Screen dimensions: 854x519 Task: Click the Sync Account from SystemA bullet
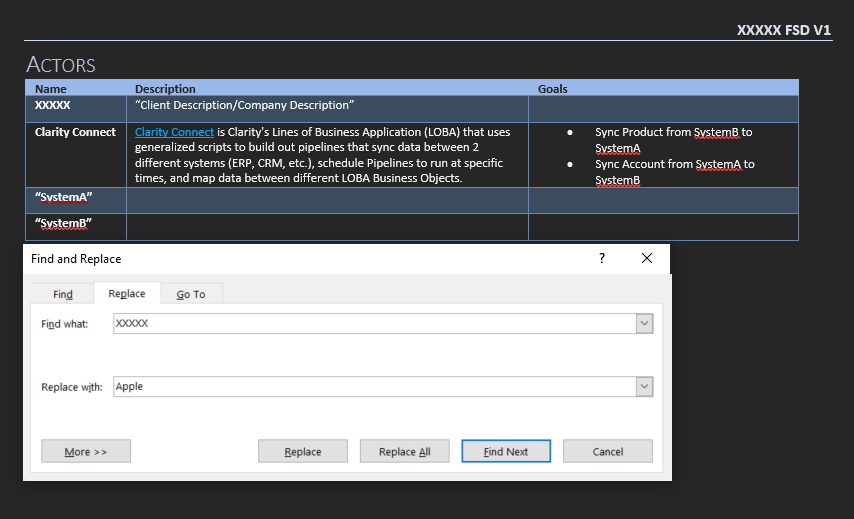tap(675, 172)
